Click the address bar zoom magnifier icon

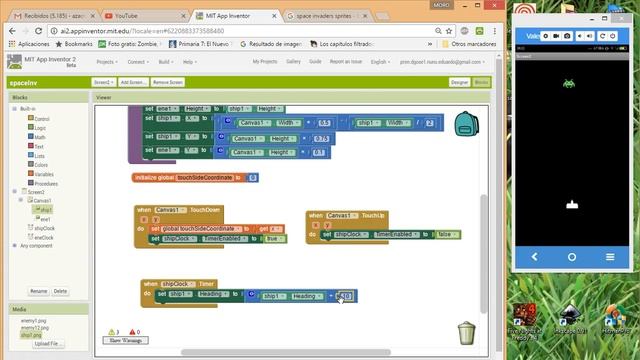click(438, 31)
